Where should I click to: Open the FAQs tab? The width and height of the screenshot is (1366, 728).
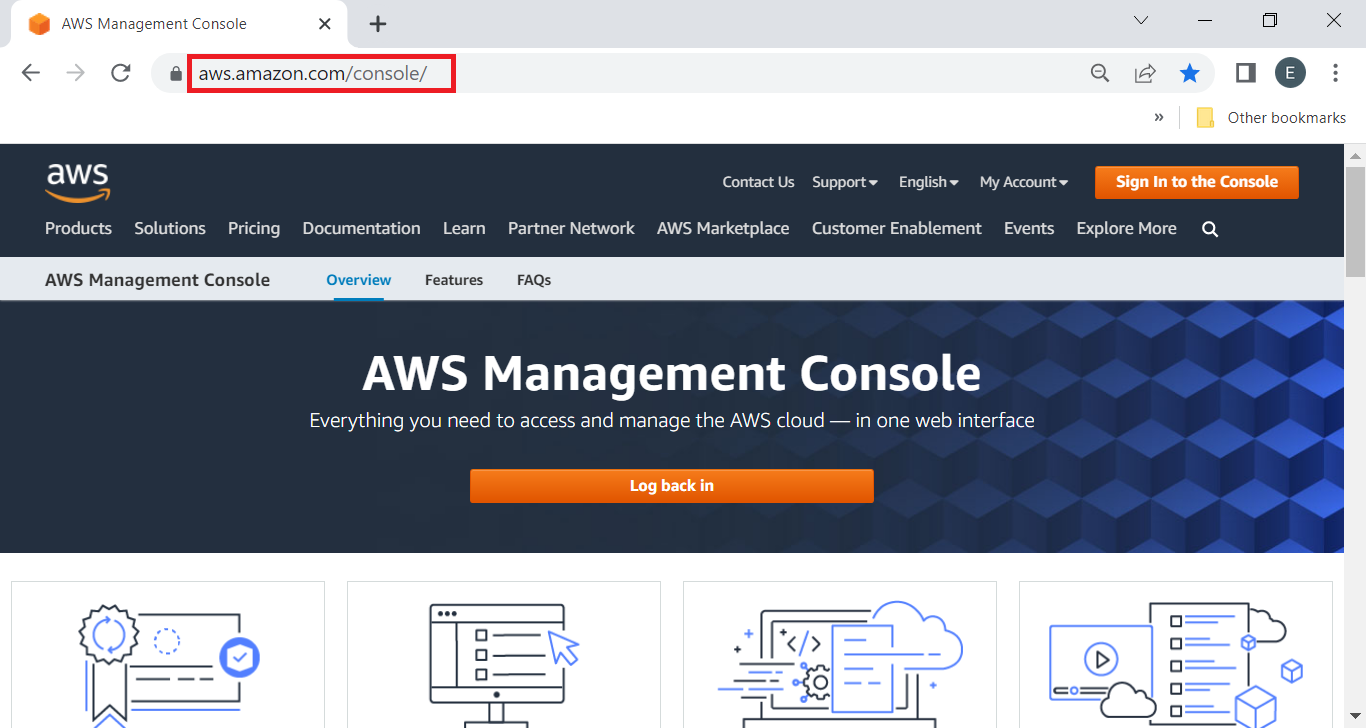tap(534, 280)
